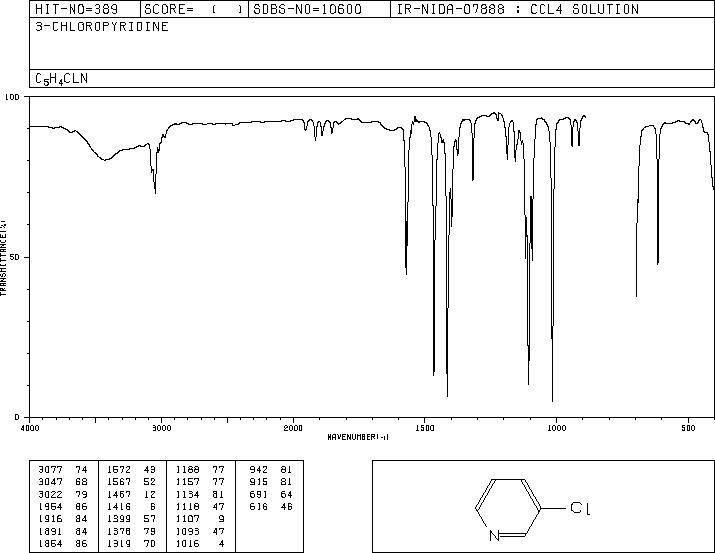
Task: Select the molecular formula C5H4ClN
Action: (61, 79)
